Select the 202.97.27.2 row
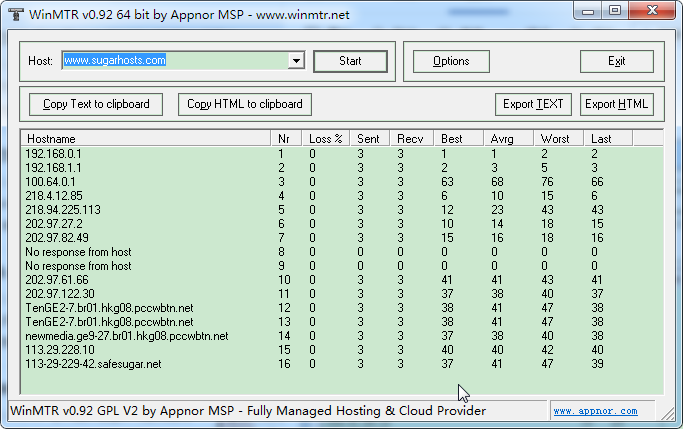Viewport: 683px width, 429px height. pyautogui.click(x=342, y=224)
